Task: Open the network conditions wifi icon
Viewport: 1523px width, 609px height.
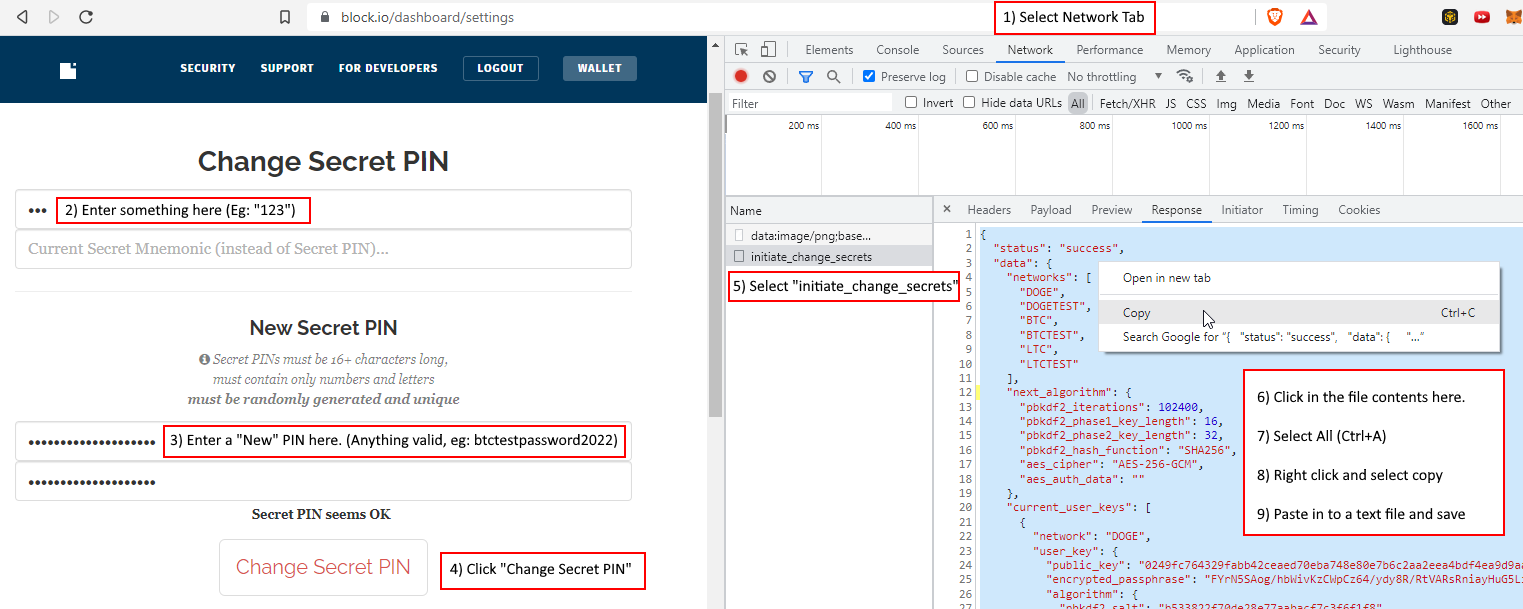Action: coord(1184,76)
